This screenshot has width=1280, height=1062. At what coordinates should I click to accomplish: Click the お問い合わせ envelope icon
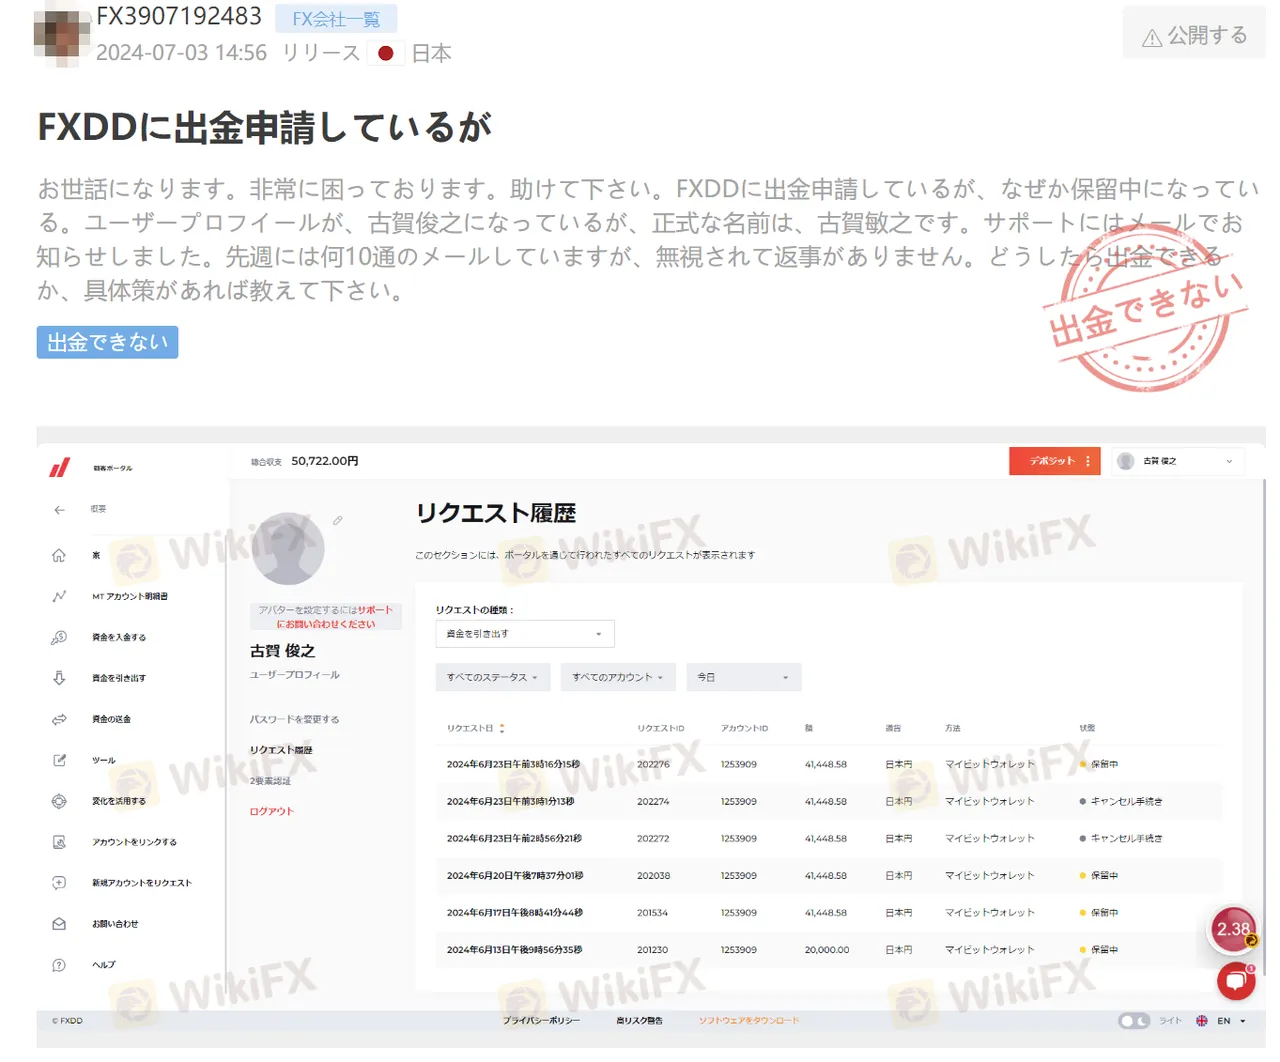pos(59,924)
